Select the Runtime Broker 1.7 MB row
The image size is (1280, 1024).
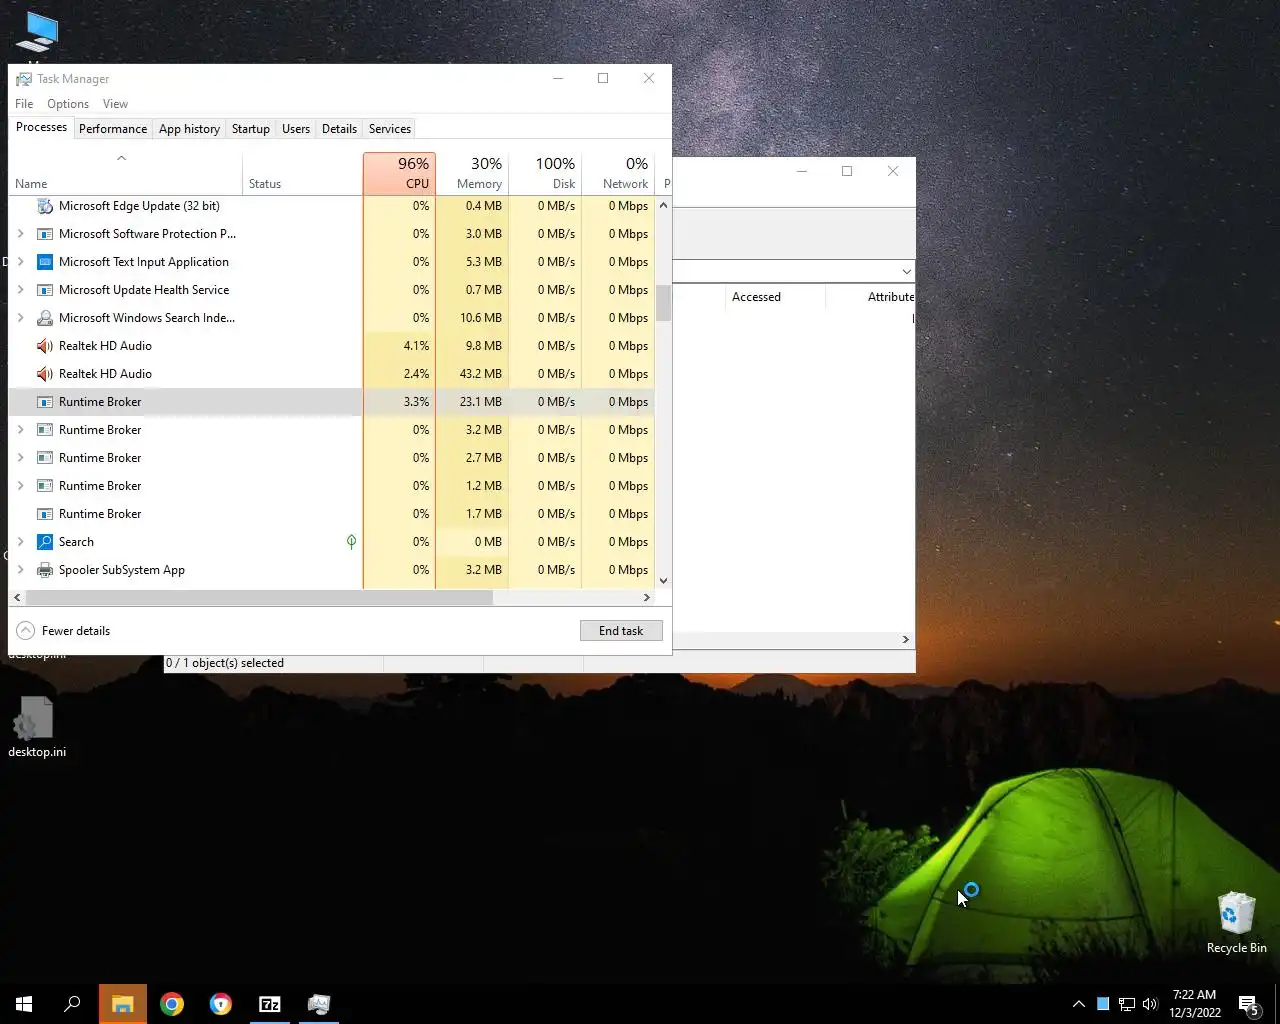(x=332, y=514)
